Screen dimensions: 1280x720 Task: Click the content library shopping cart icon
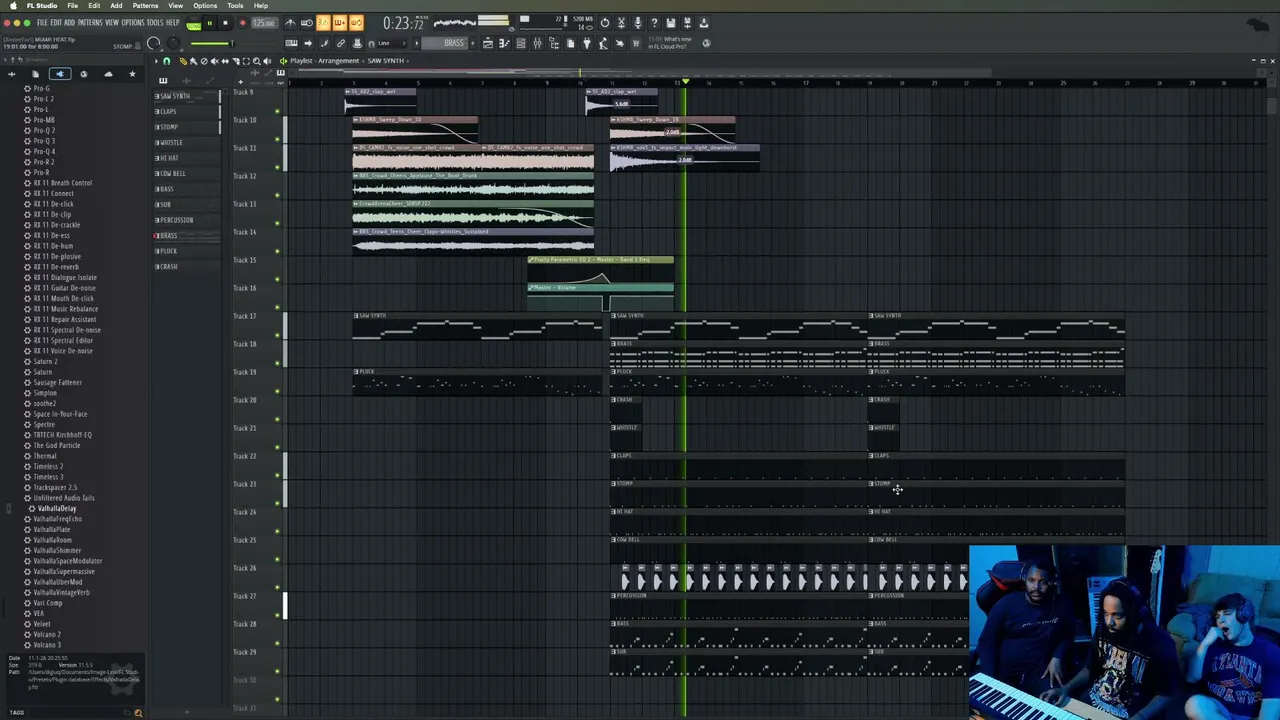click(636, 43)
